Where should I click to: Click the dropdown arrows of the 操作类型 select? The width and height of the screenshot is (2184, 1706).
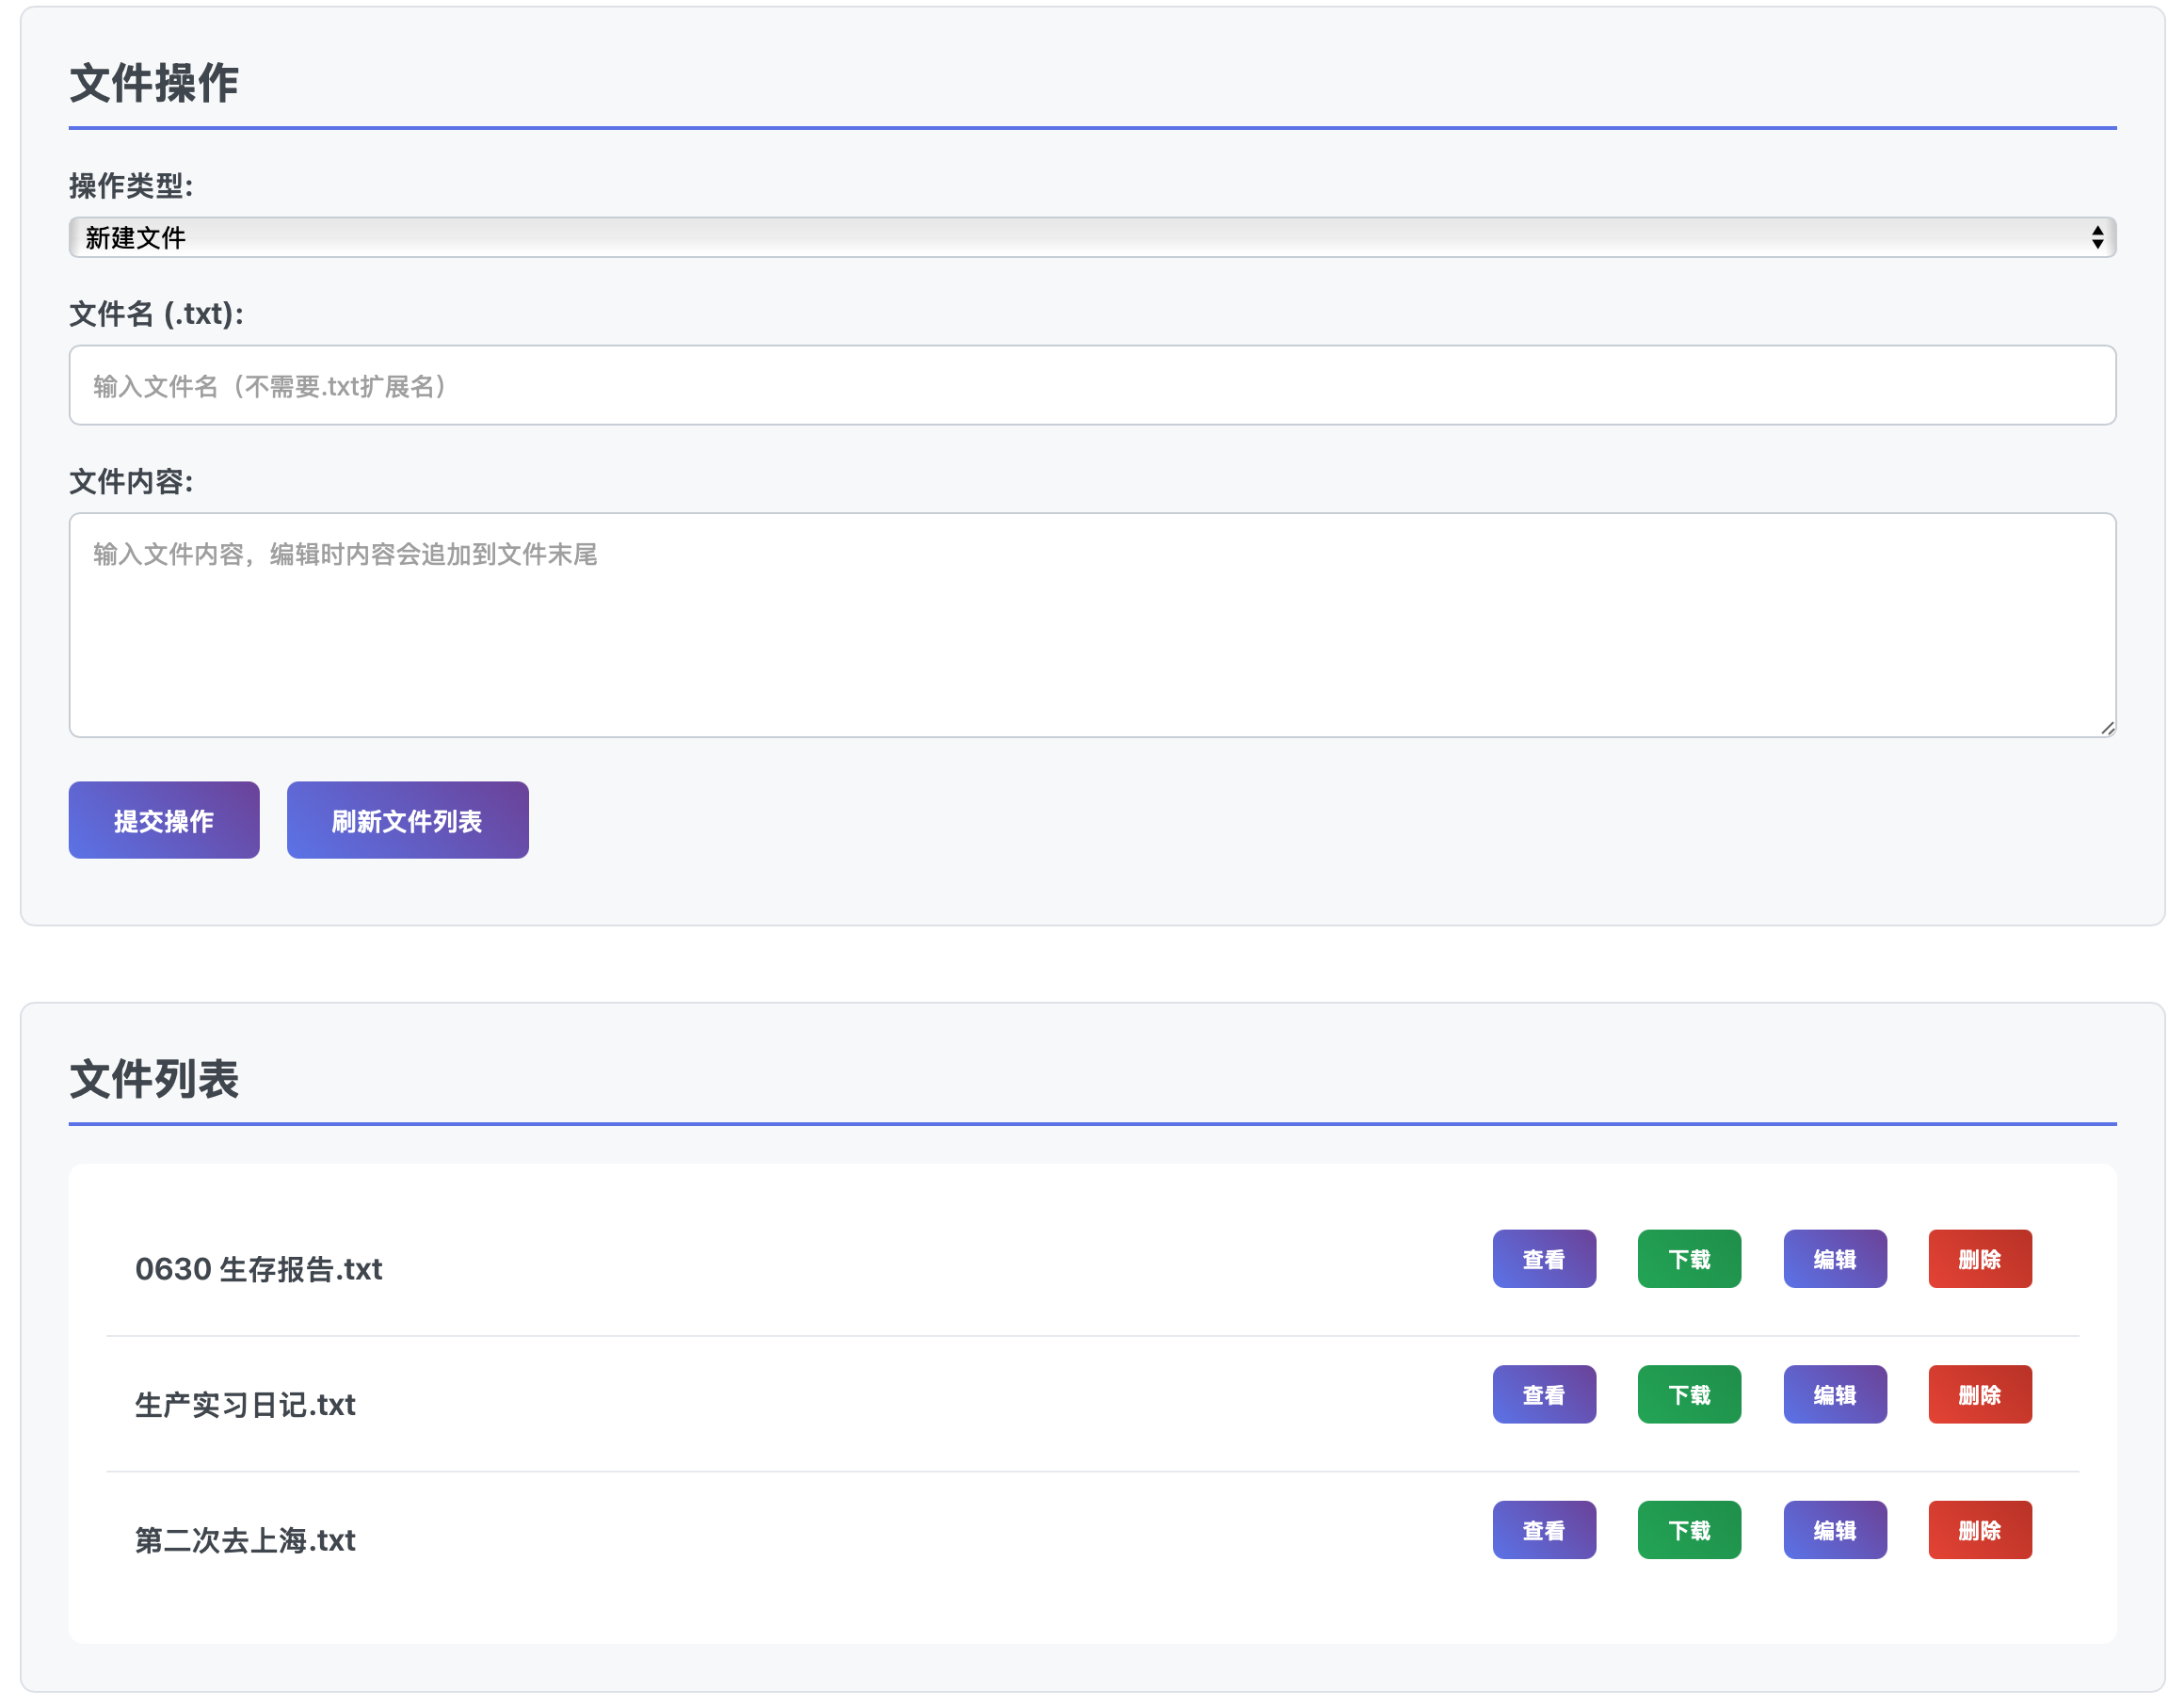(2097, 237)
